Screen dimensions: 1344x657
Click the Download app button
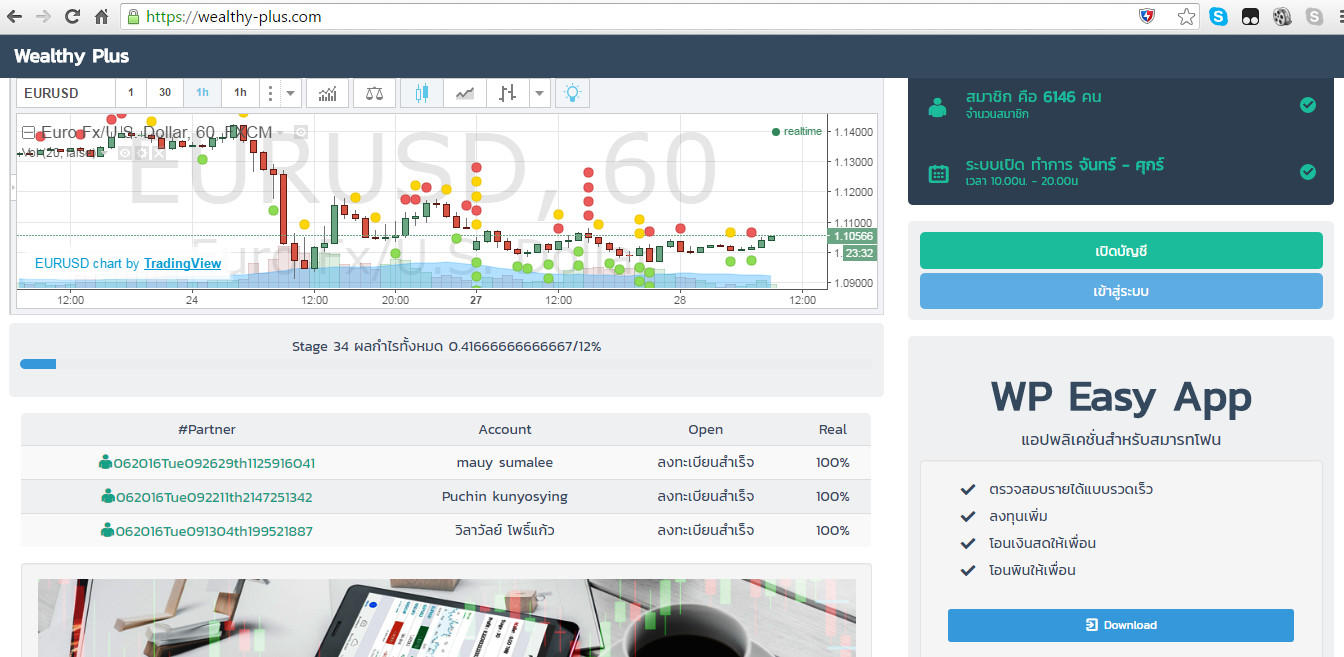[x=1121, y=625]
